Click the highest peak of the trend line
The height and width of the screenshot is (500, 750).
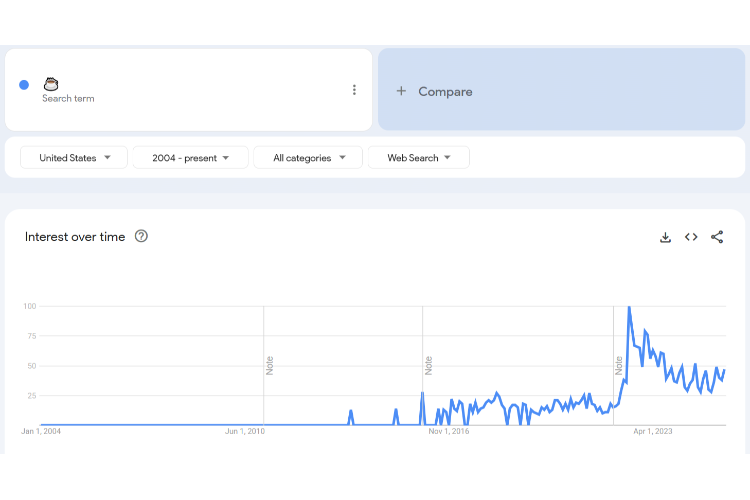(629, 308)
